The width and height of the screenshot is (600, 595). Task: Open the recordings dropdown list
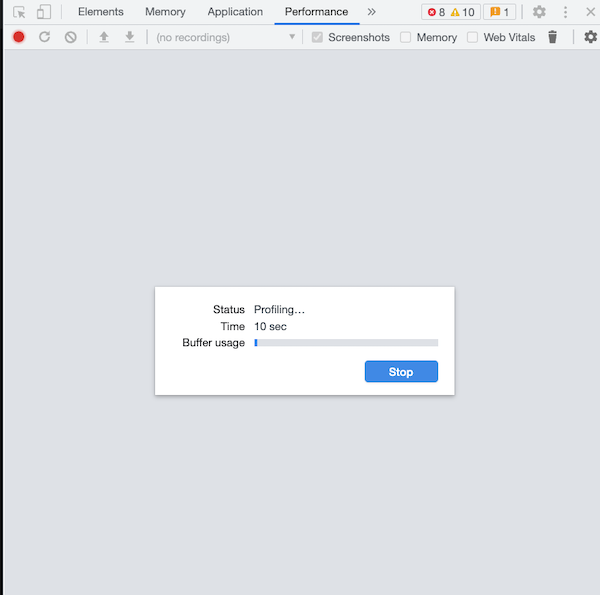tap(292, 37)
